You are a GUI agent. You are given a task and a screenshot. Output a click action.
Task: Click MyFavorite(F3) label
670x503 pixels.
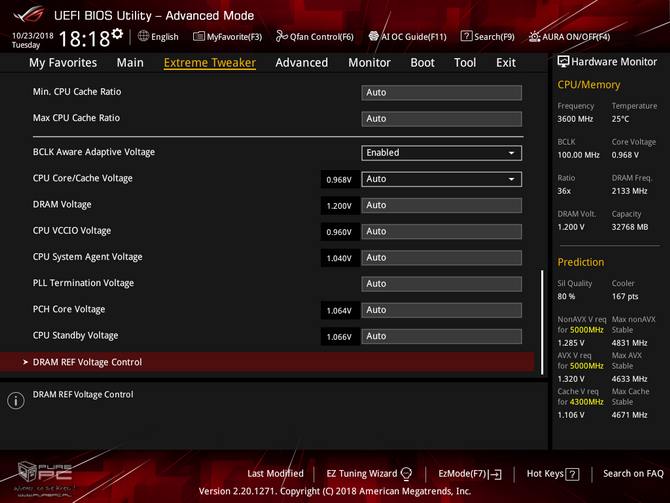234,37
